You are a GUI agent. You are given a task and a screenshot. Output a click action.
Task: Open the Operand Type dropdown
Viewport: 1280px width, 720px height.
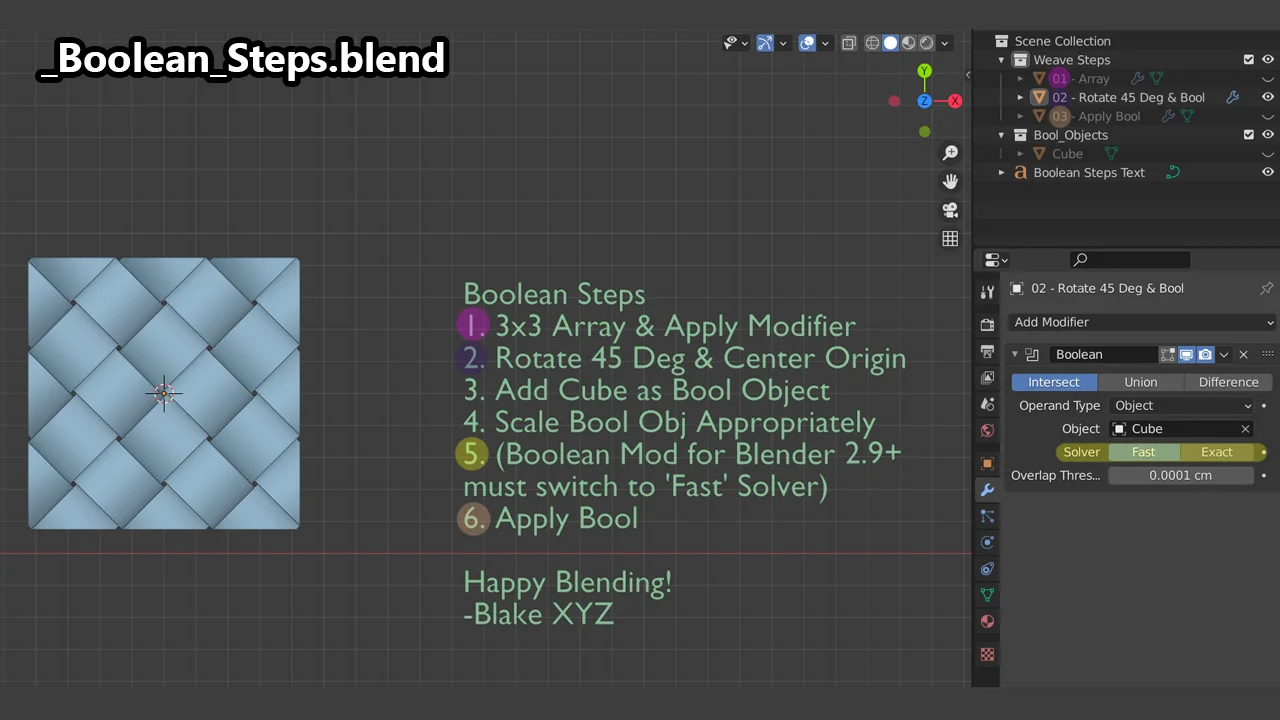pos(1182,405)
